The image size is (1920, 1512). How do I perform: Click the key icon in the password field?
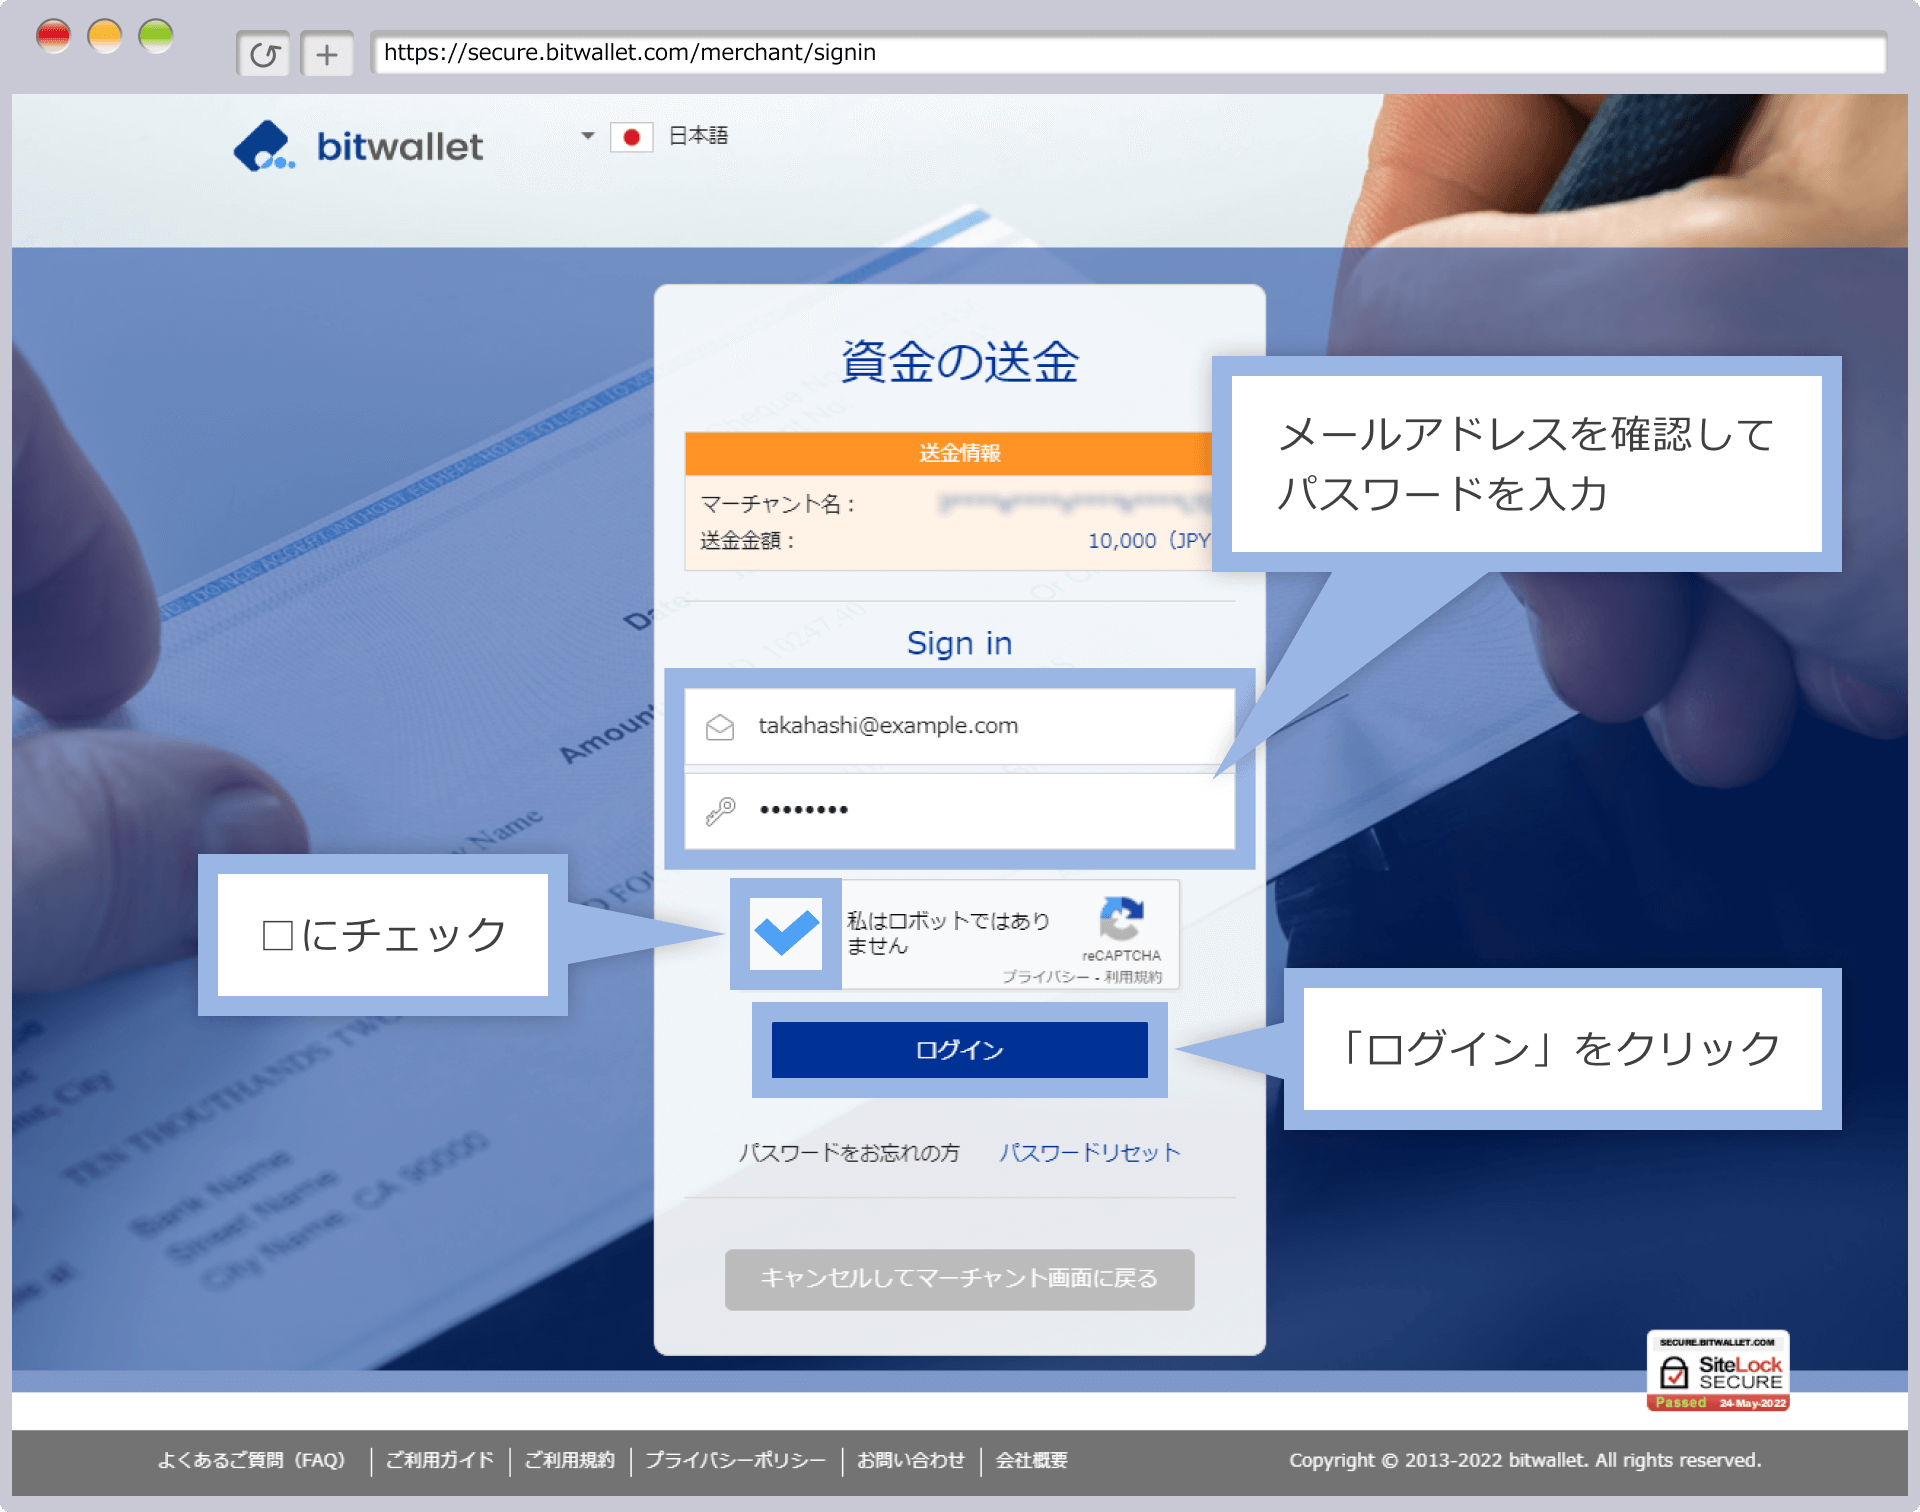[x=722, y=809]
